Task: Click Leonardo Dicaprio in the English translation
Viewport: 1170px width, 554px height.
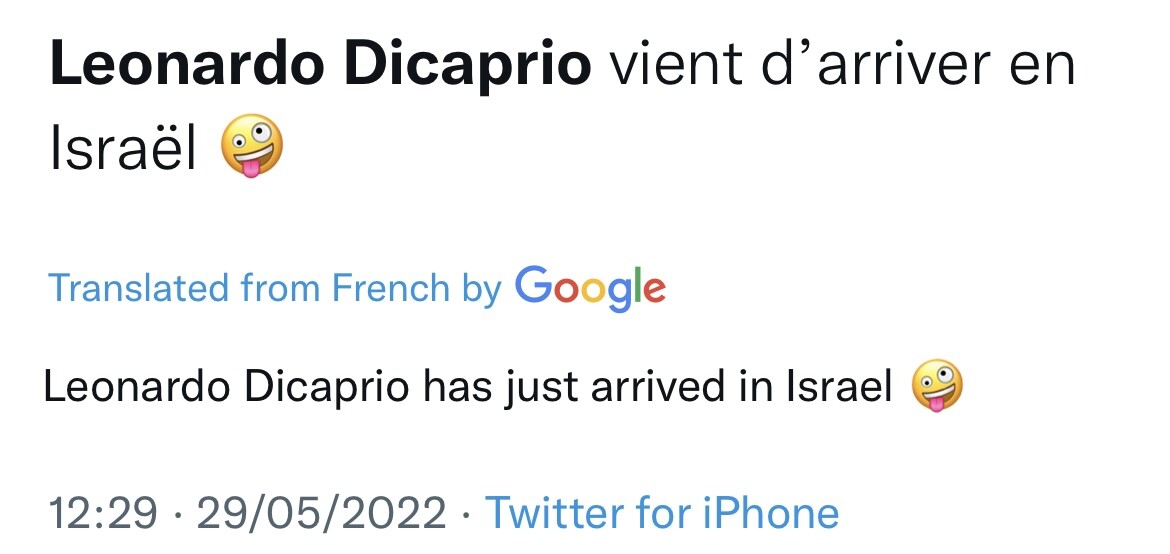Action: [x=226, y=388]
